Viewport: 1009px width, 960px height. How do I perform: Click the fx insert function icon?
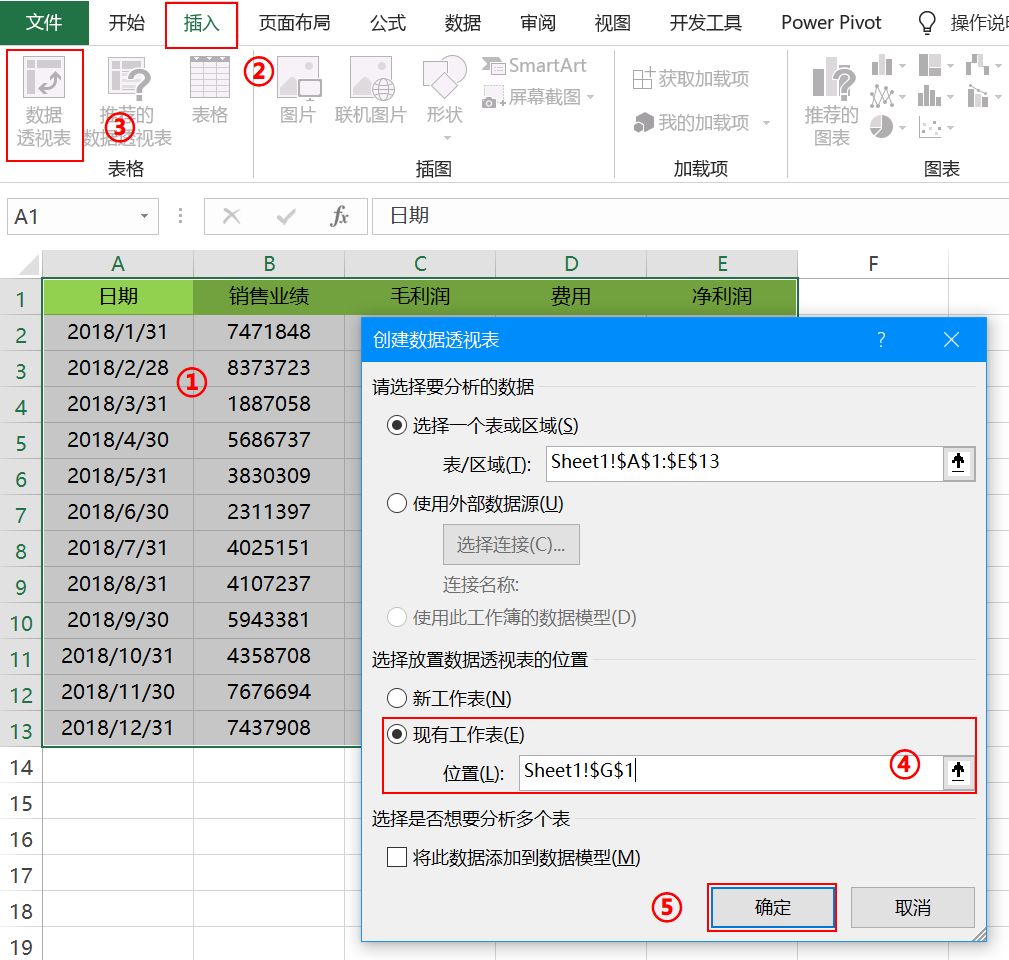[x=339, y=216]
